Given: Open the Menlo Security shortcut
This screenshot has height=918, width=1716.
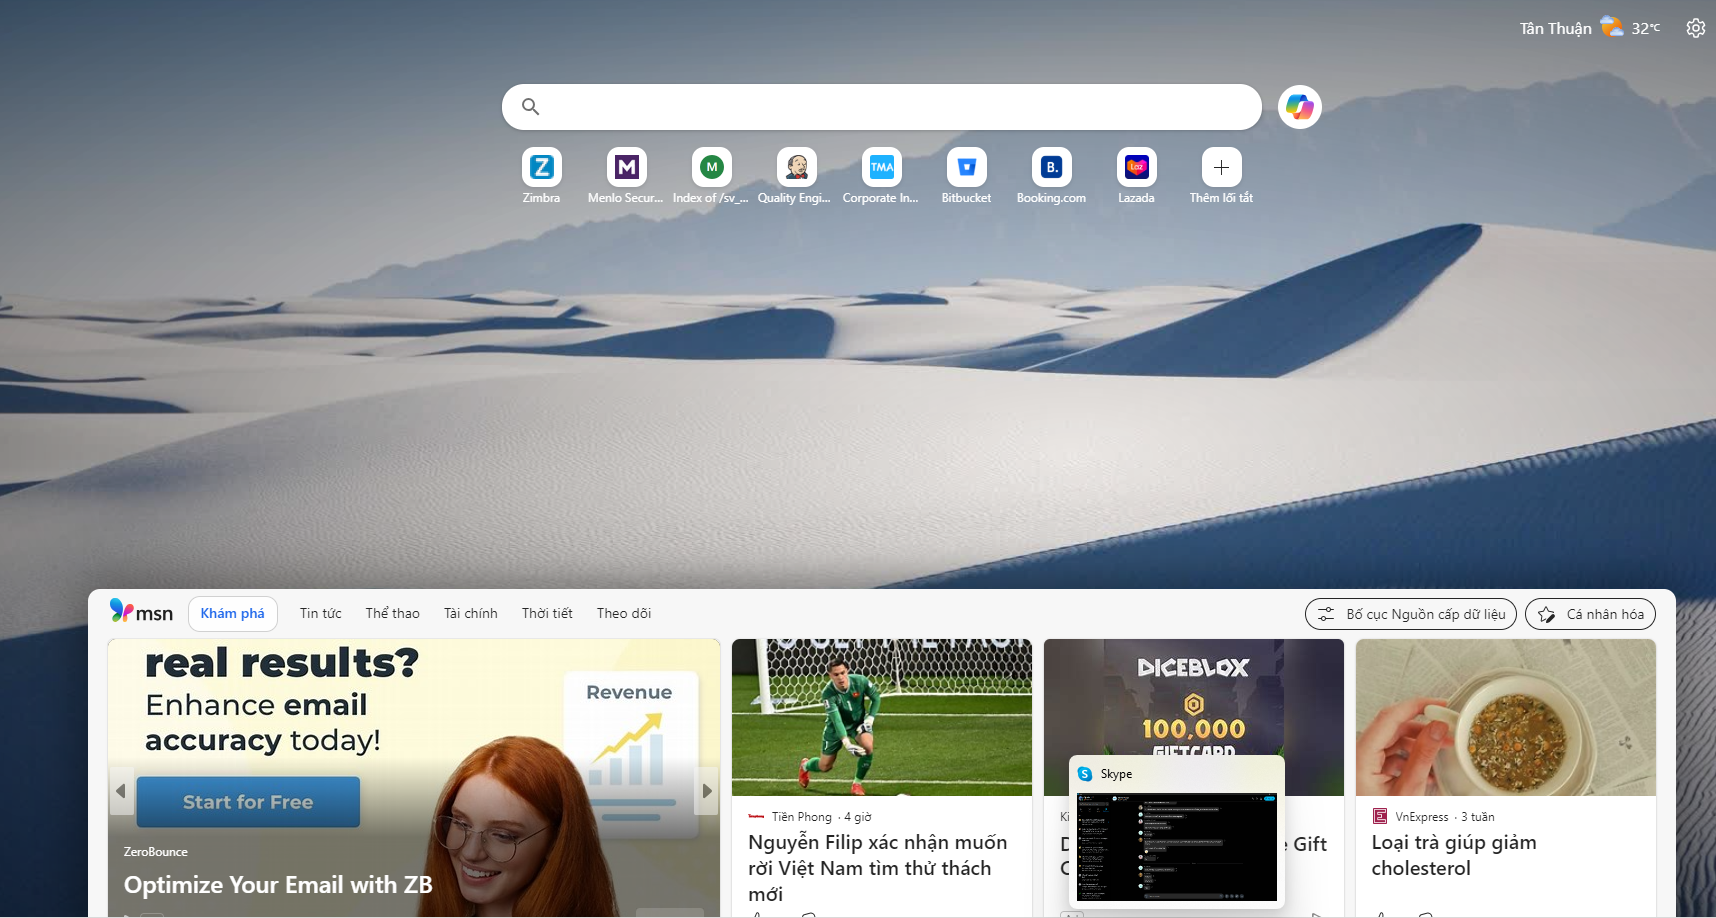Looking at the screenshot, I should pos(626,168).
